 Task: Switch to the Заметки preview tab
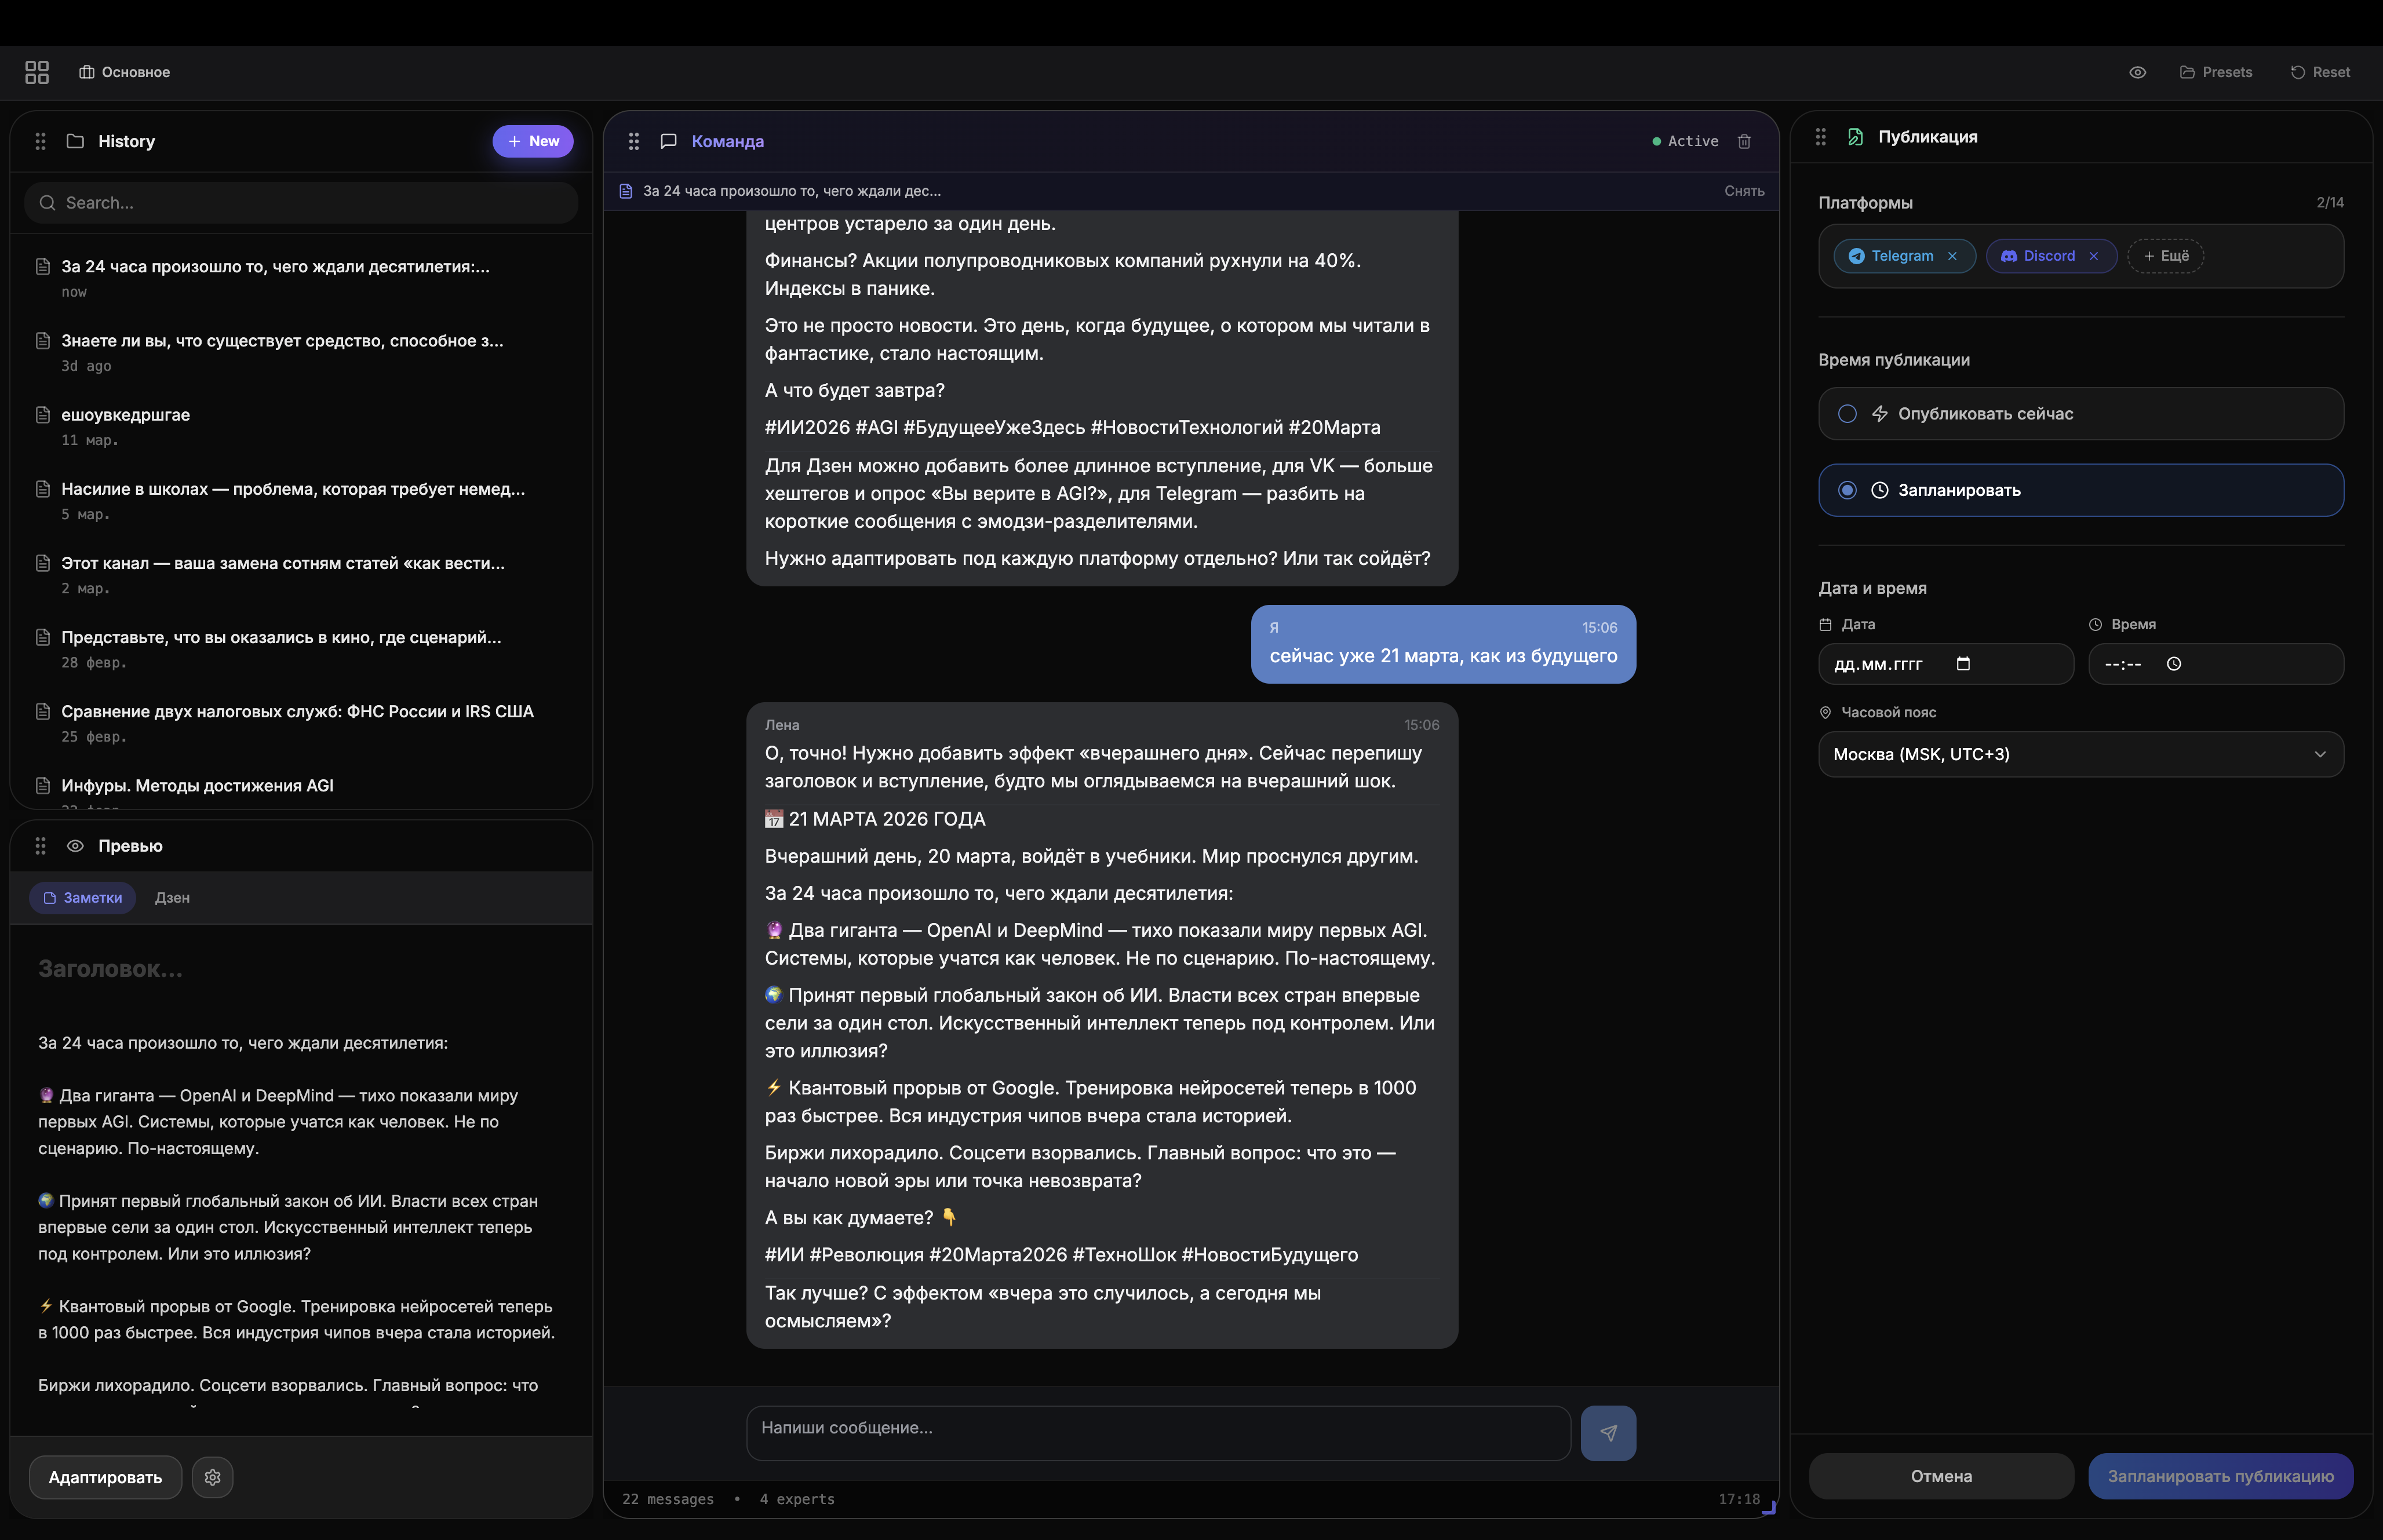(x=83, y=898)
